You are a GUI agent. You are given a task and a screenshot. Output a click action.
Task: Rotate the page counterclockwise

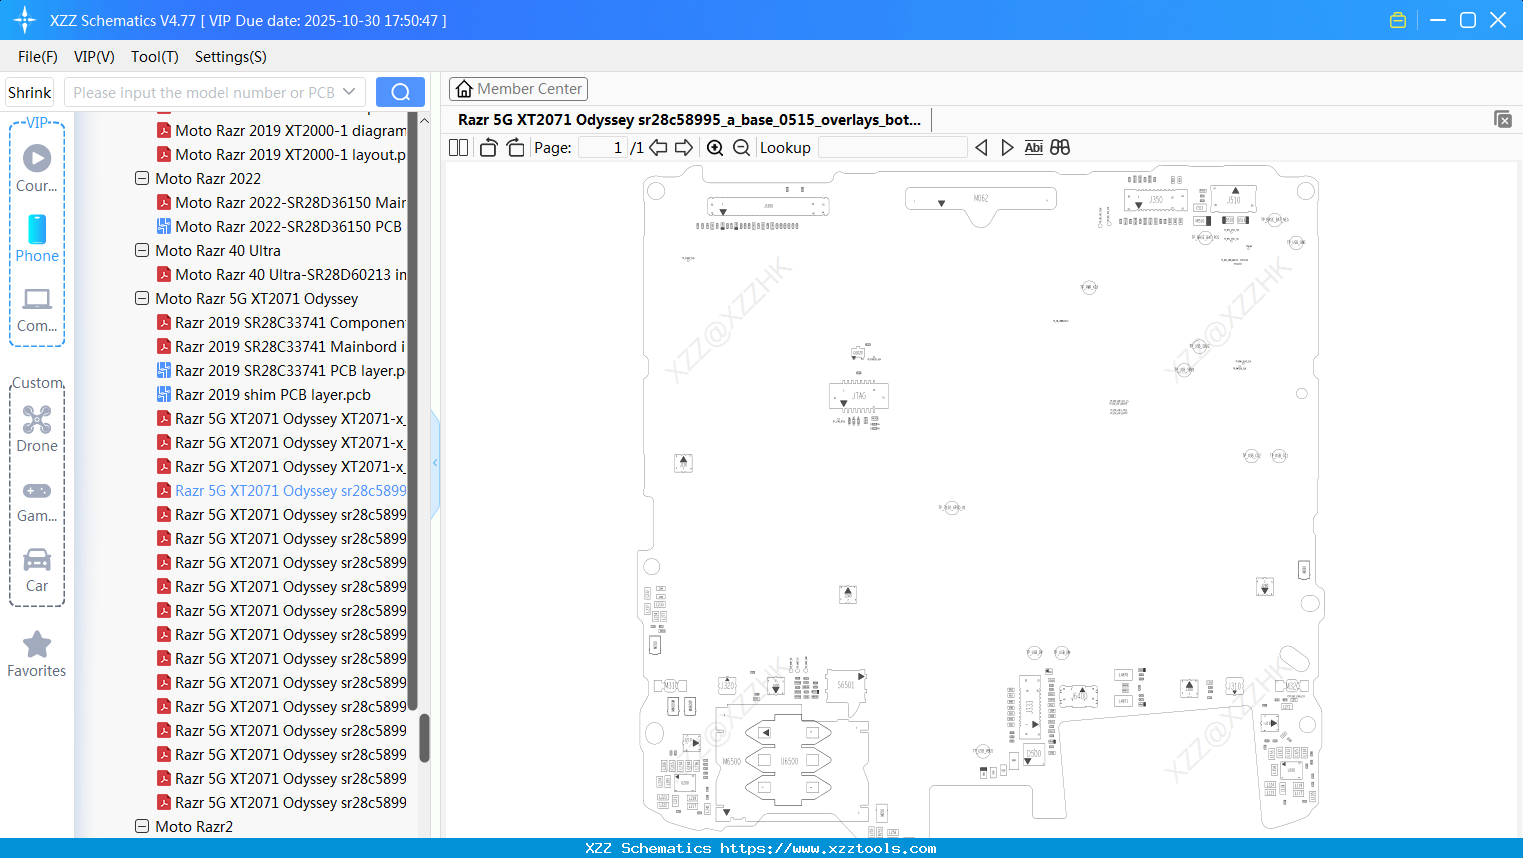click(488, 148)
